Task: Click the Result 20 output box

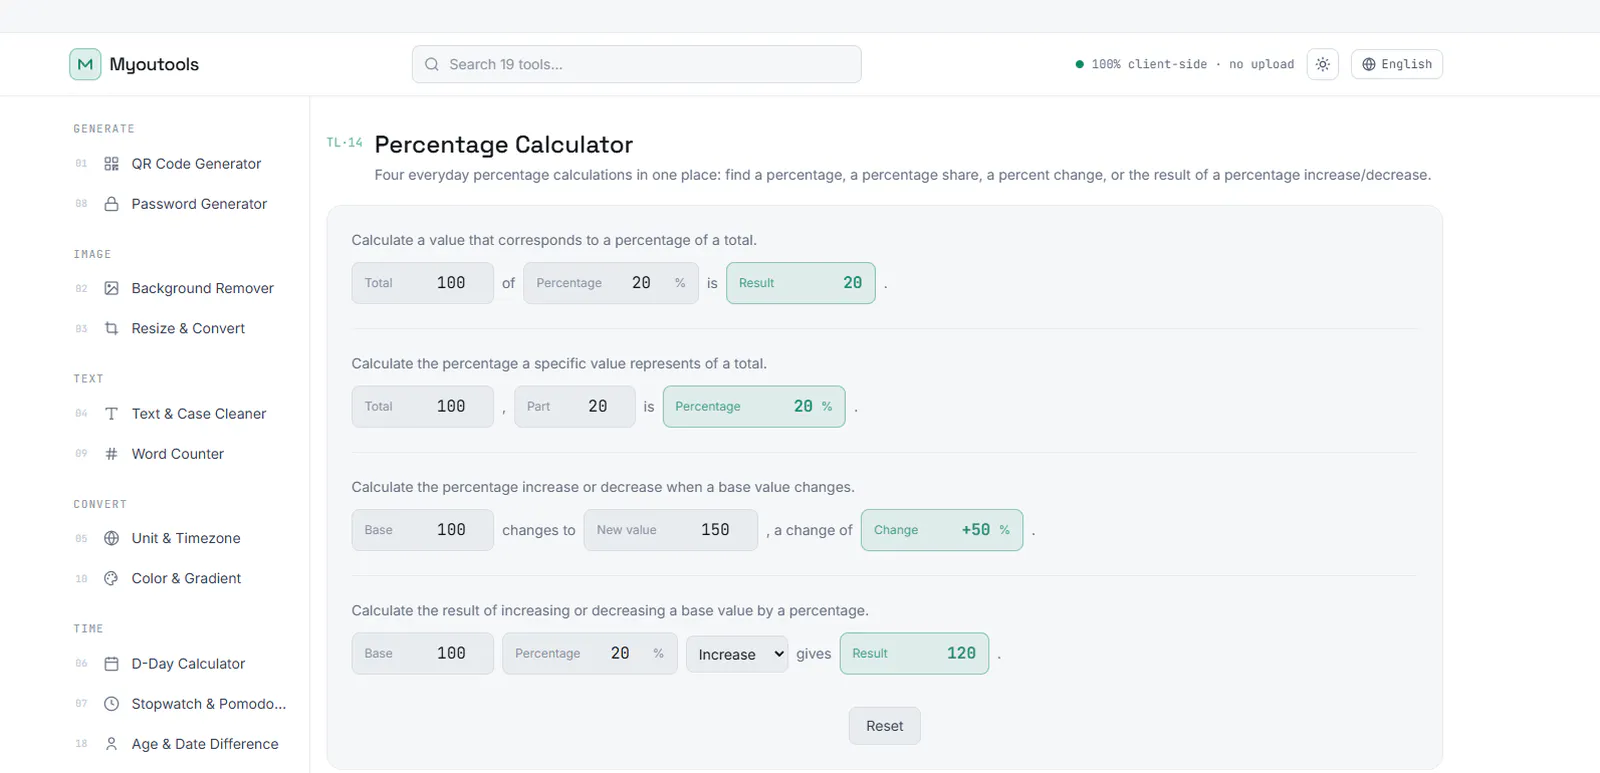Action: tap(801, 283)
